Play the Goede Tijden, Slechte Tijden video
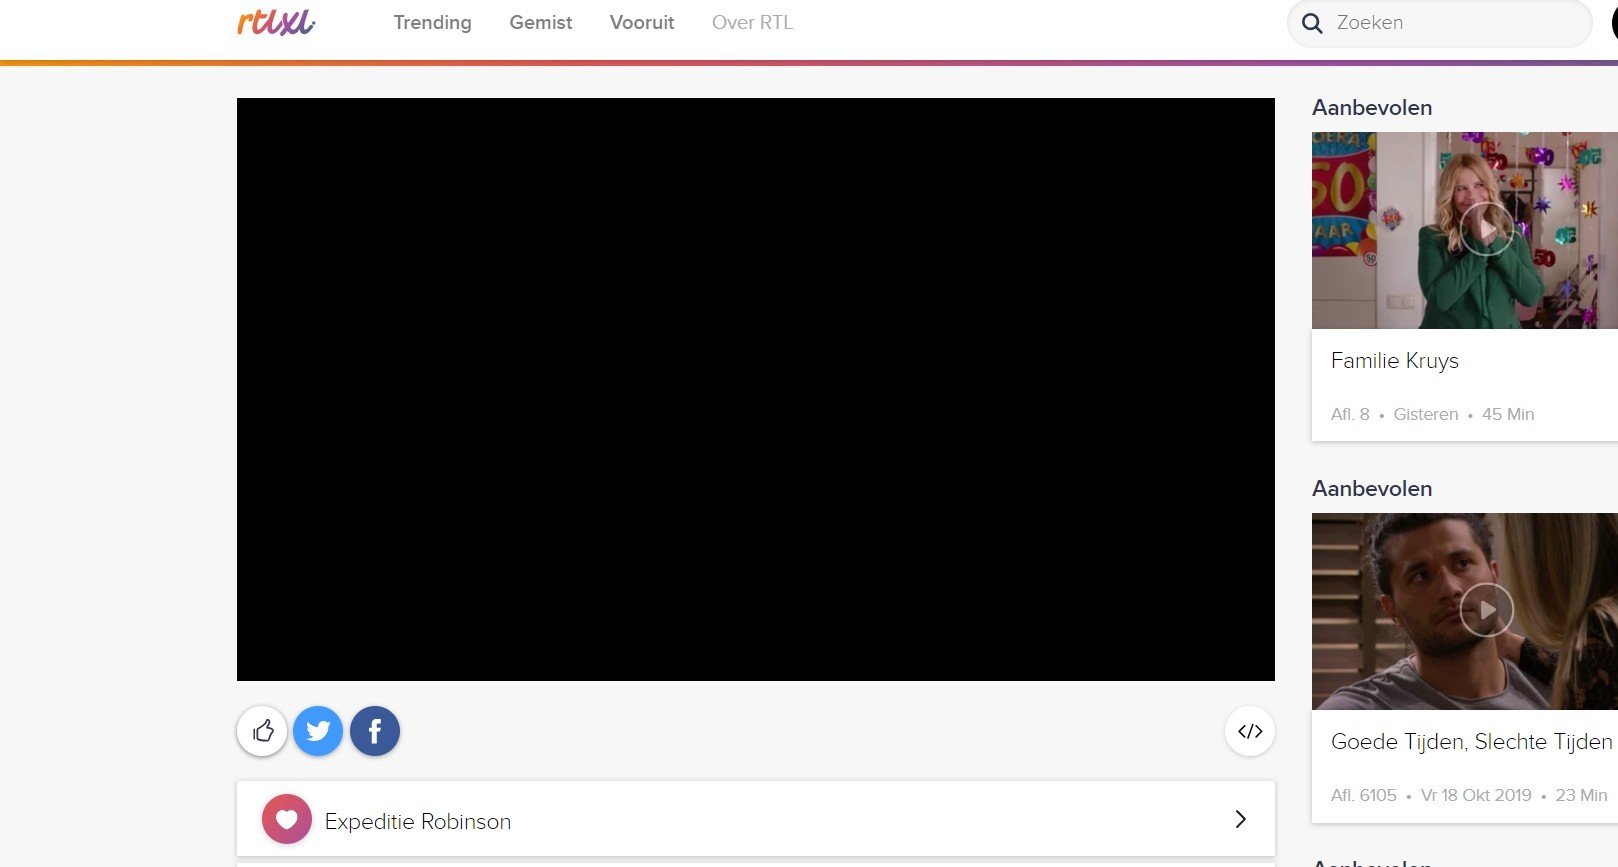The image size is (1618, 867). 1487,610
